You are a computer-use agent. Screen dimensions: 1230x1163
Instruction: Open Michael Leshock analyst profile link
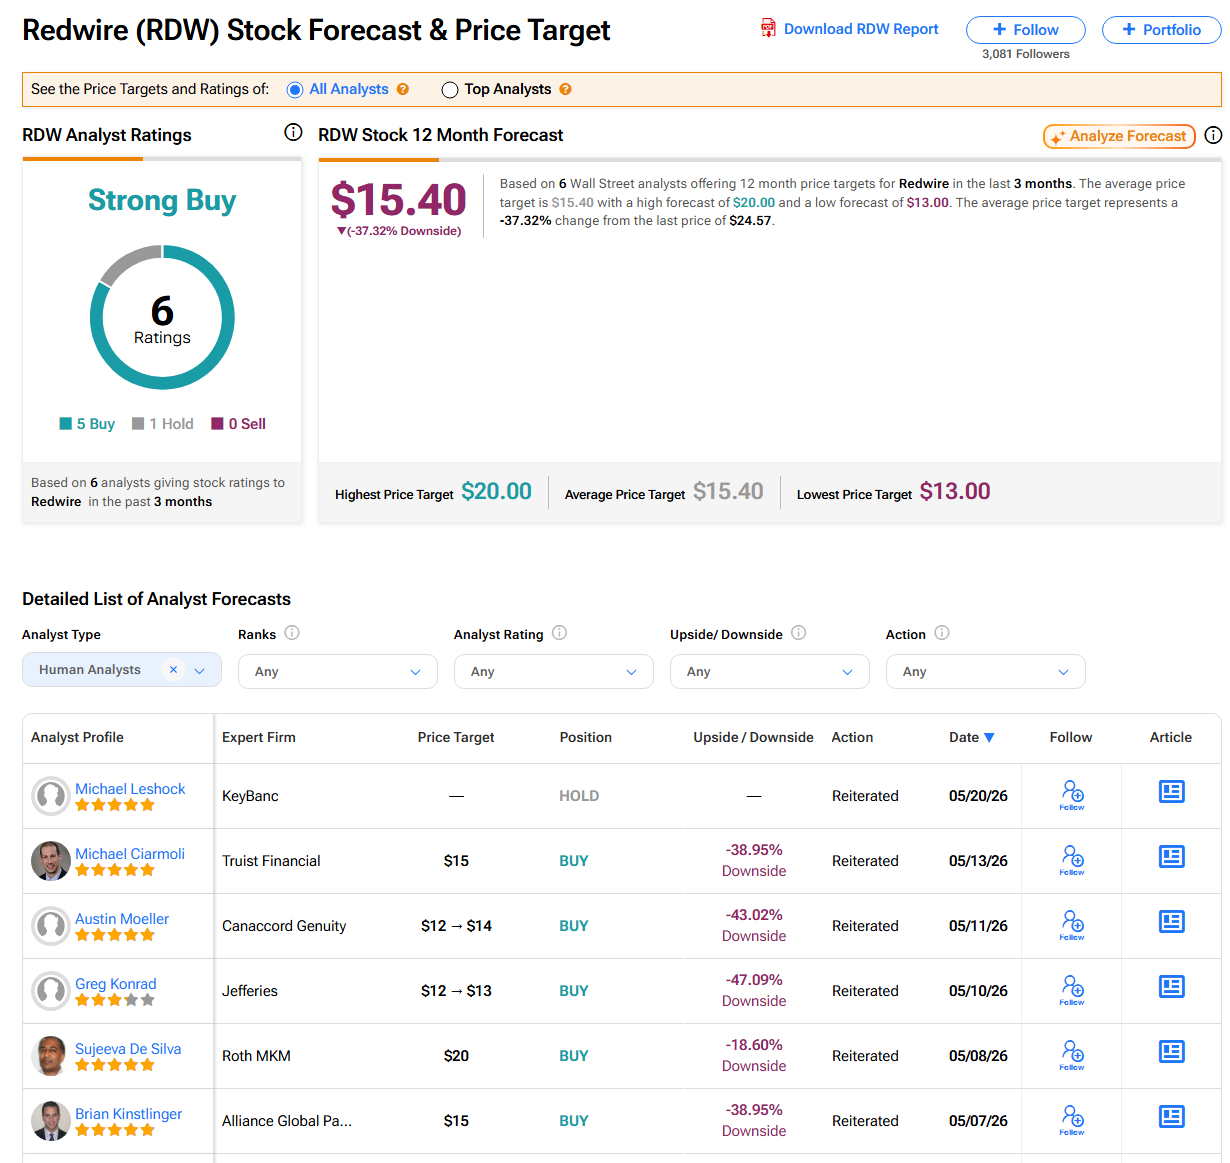(130, 788)
